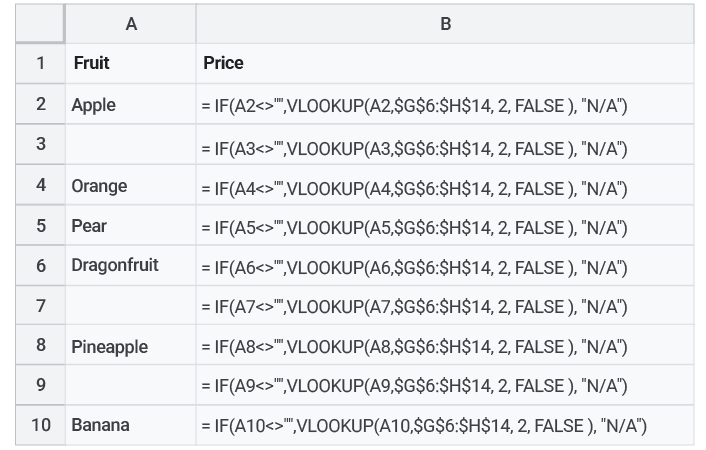Click the Fruit header cell

point(131,64)
